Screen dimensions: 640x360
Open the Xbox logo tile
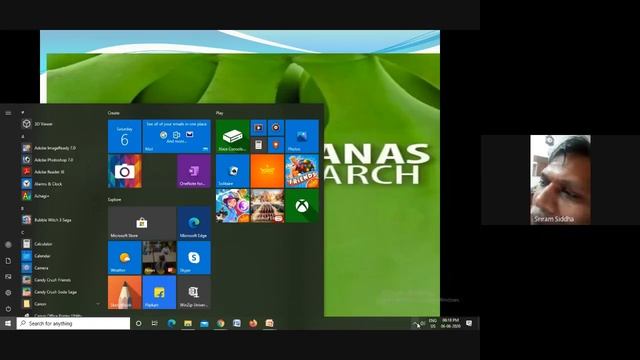coord(302,206)
